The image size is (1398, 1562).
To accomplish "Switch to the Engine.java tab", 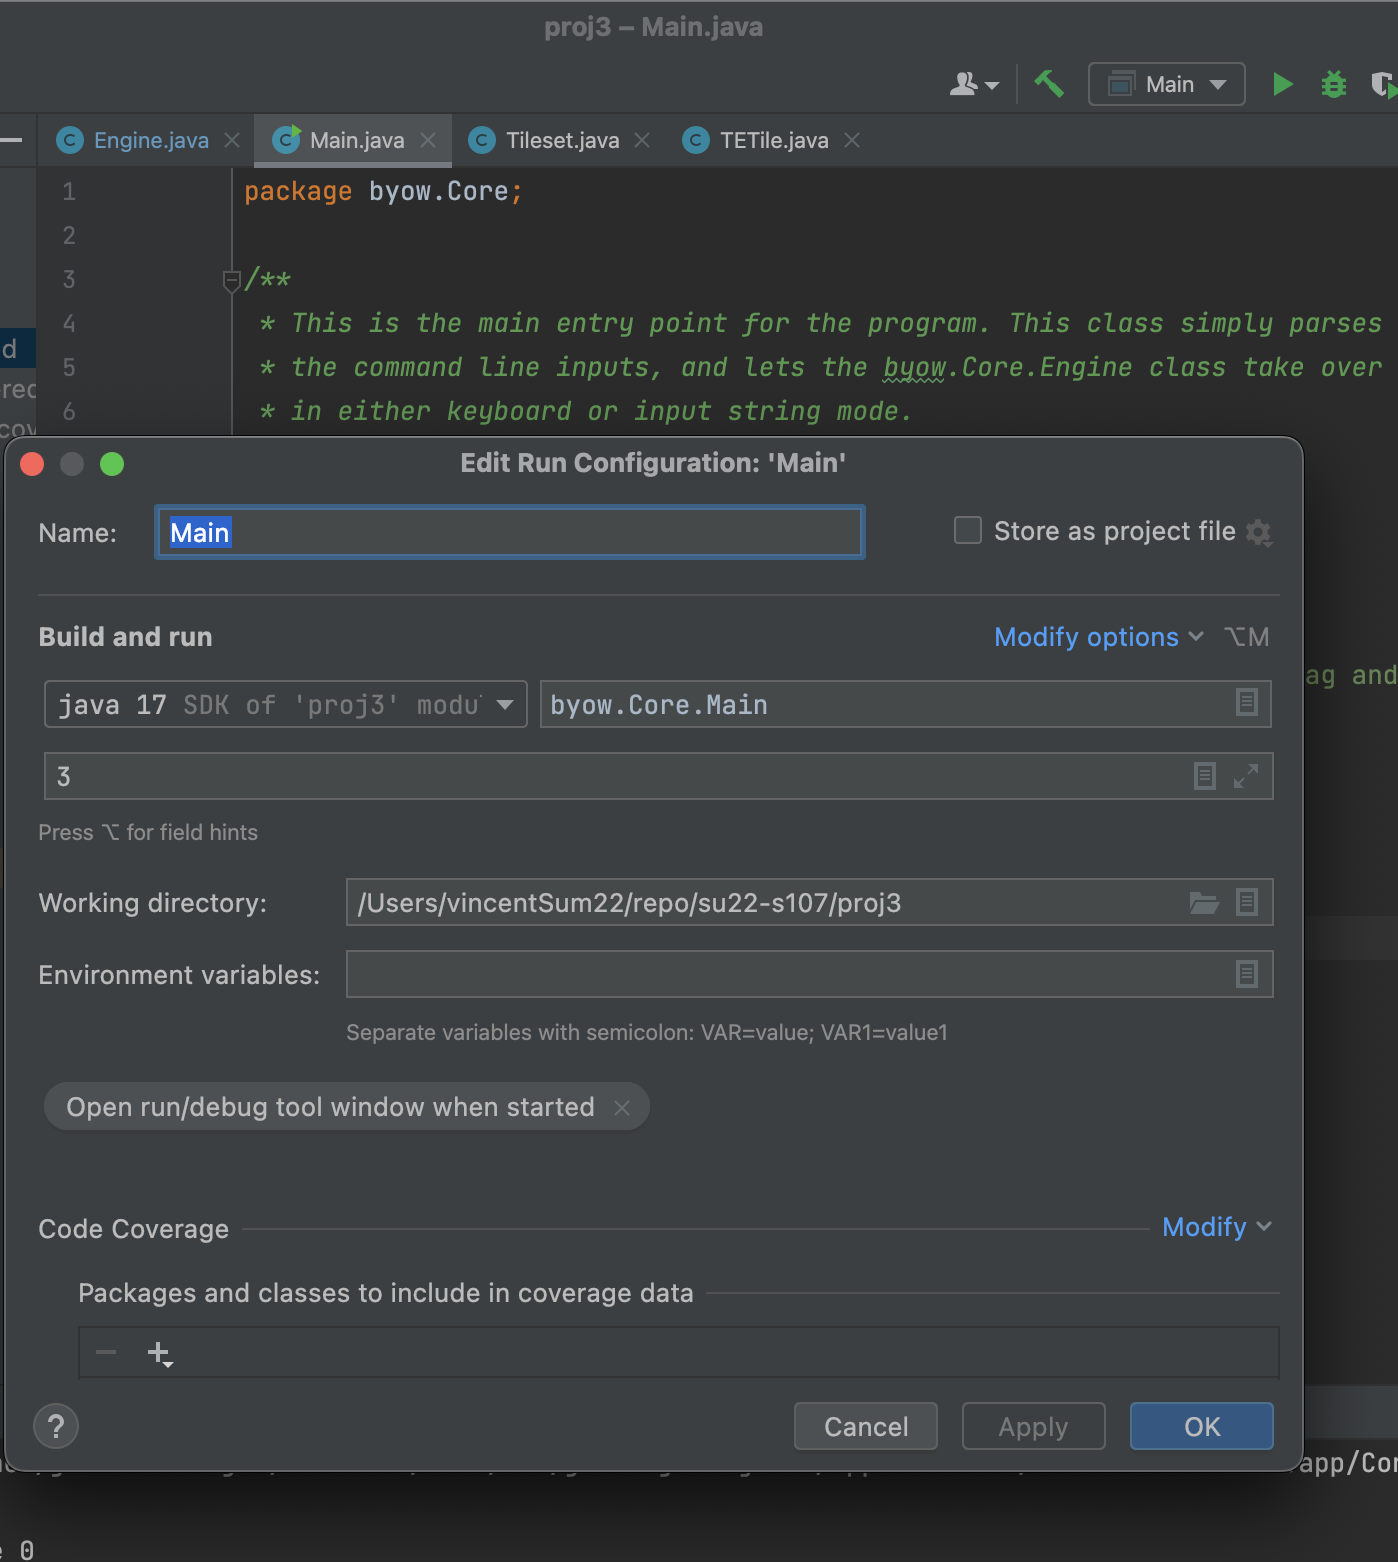I will point(150,141).
